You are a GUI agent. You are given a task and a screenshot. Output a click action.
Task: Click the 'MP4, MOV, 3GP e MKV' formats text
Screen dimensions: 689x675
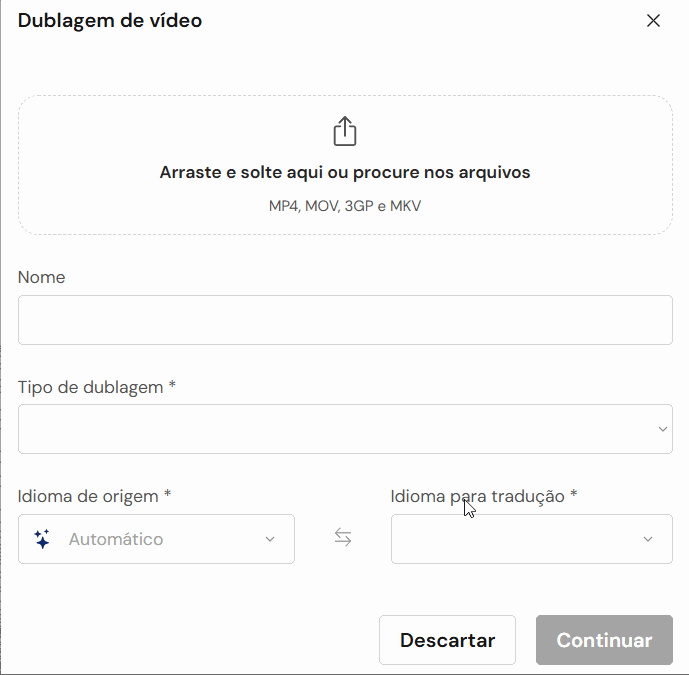345,206
